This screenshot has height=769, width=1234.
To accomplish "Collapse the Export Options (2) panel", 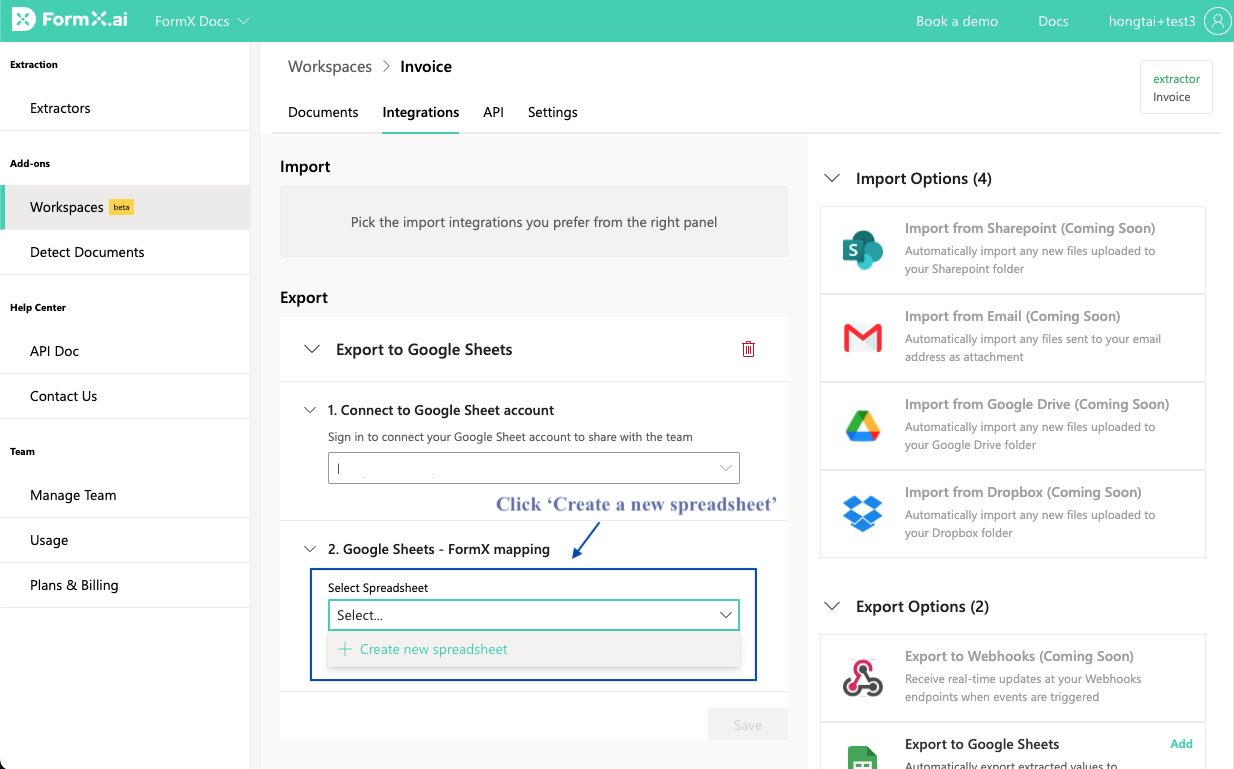I will pyautogui.click(x=832, y=606).
